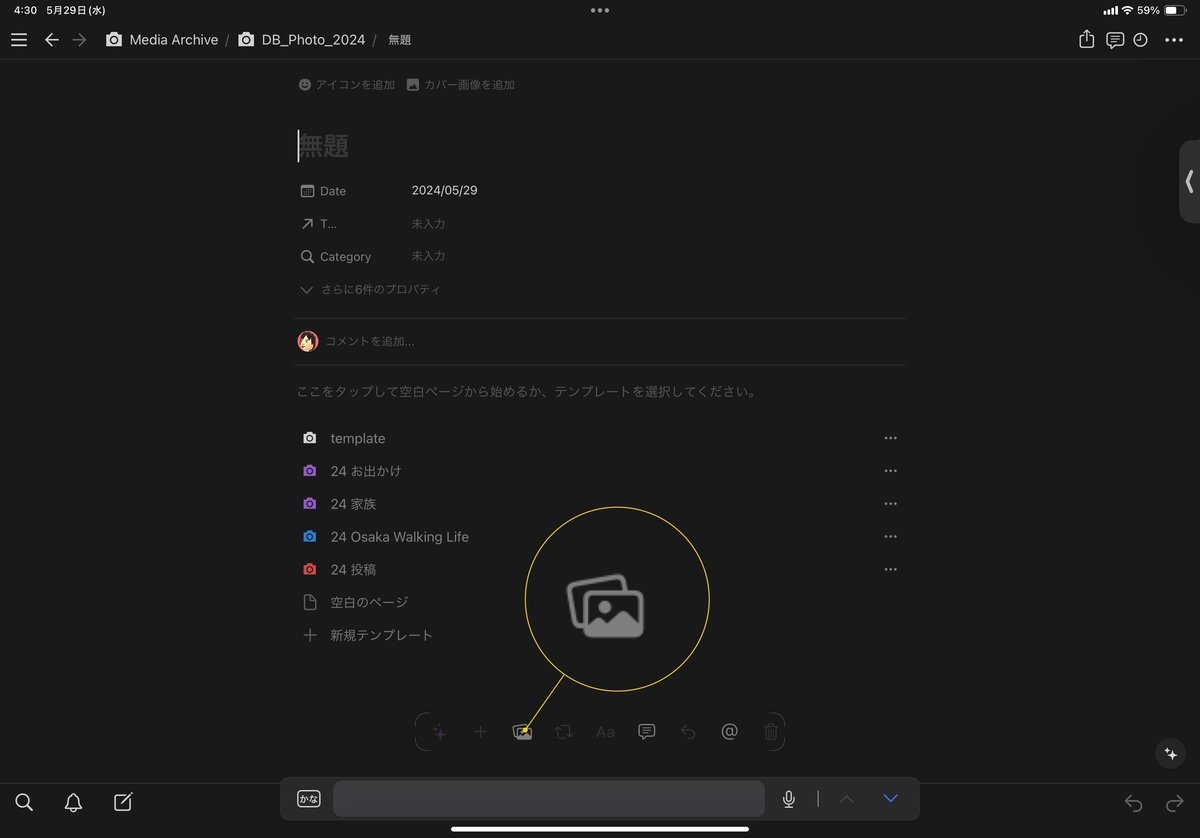Open the page history clock icon
The image size is (1200, 838).
click(x=1141, y=40)
